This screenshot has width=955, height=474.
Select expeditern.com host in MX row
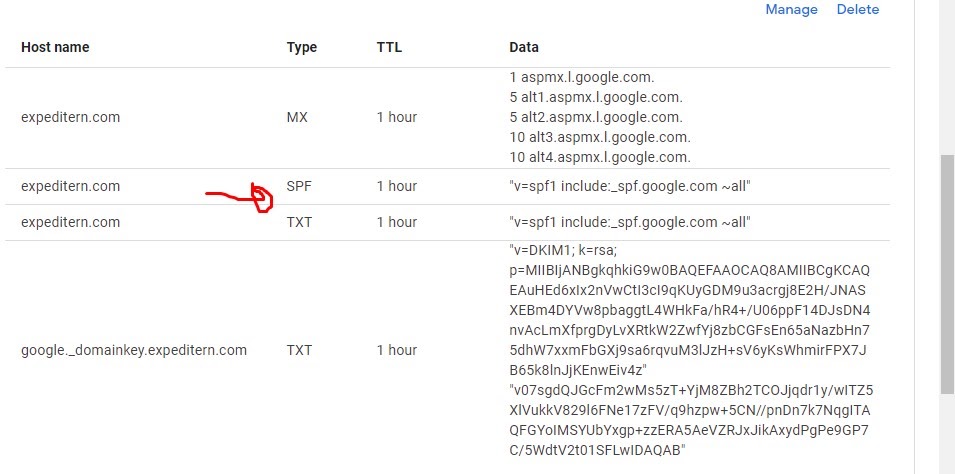70,117
